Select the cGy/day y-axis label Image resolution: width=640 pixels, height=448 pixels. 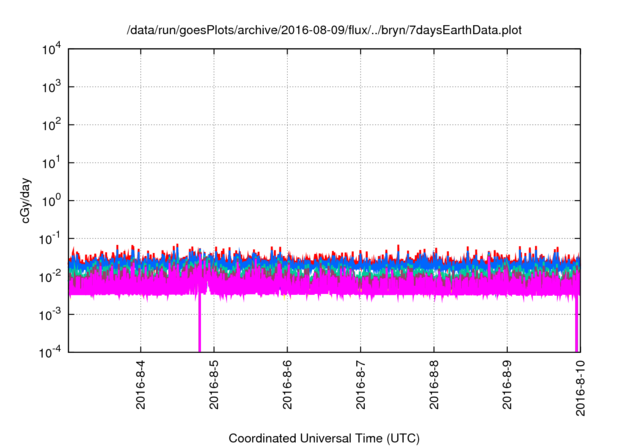pos(25,200)
